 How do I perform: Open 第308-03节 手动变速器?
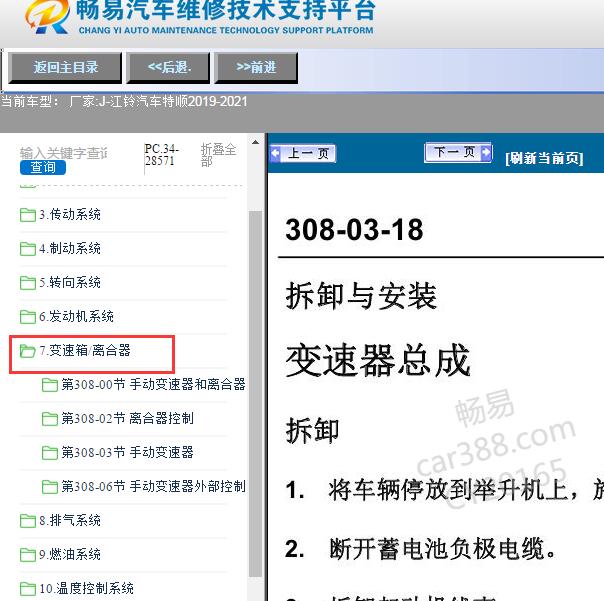point(128,453)
